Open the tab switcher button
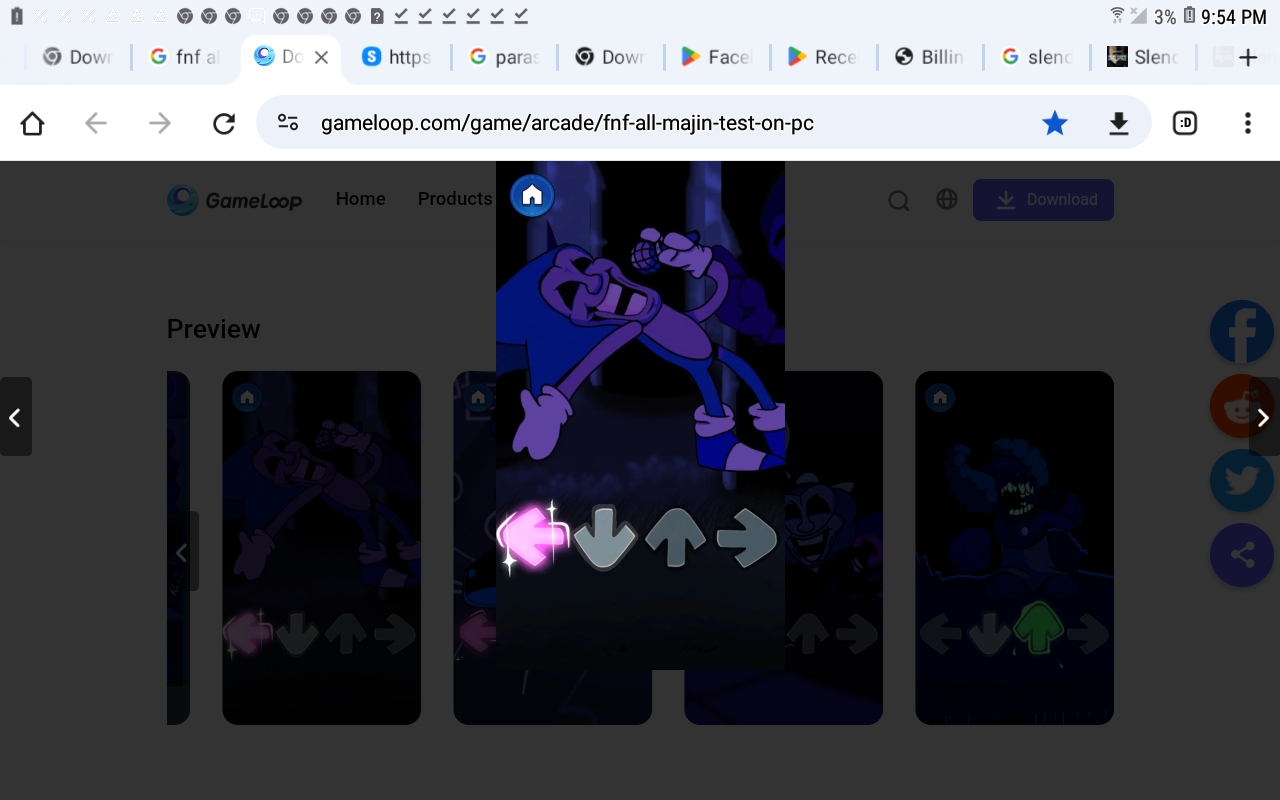This screenshot has width=1280, height=800. pos(1185,123)
